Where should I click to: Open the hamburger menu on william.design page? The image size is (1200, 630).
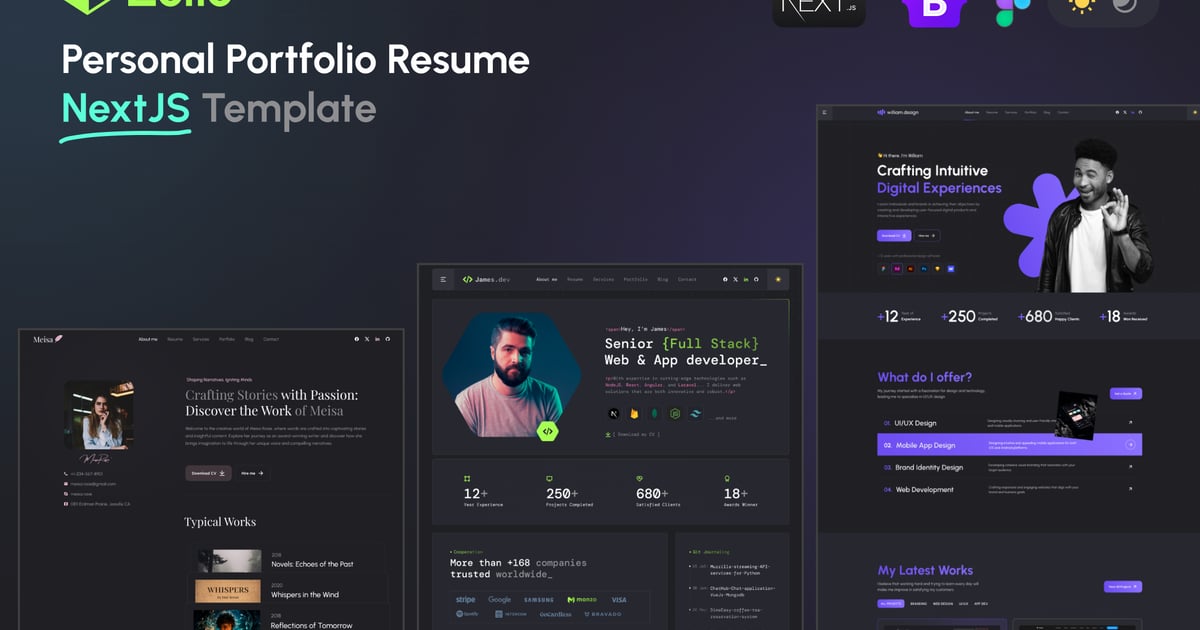point(826,113)
